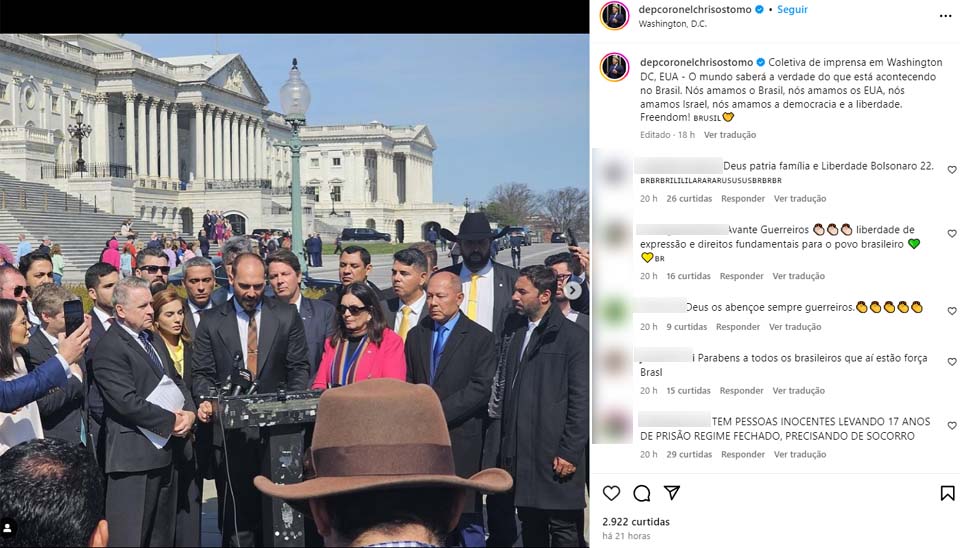
Task: Go to next photo arrow
Action: click(573, 290)
